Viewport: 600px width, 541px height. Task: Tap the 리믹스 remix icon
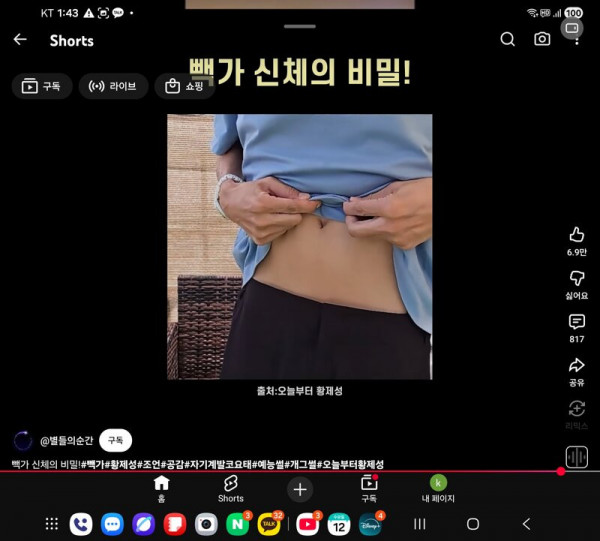(576, 409)
